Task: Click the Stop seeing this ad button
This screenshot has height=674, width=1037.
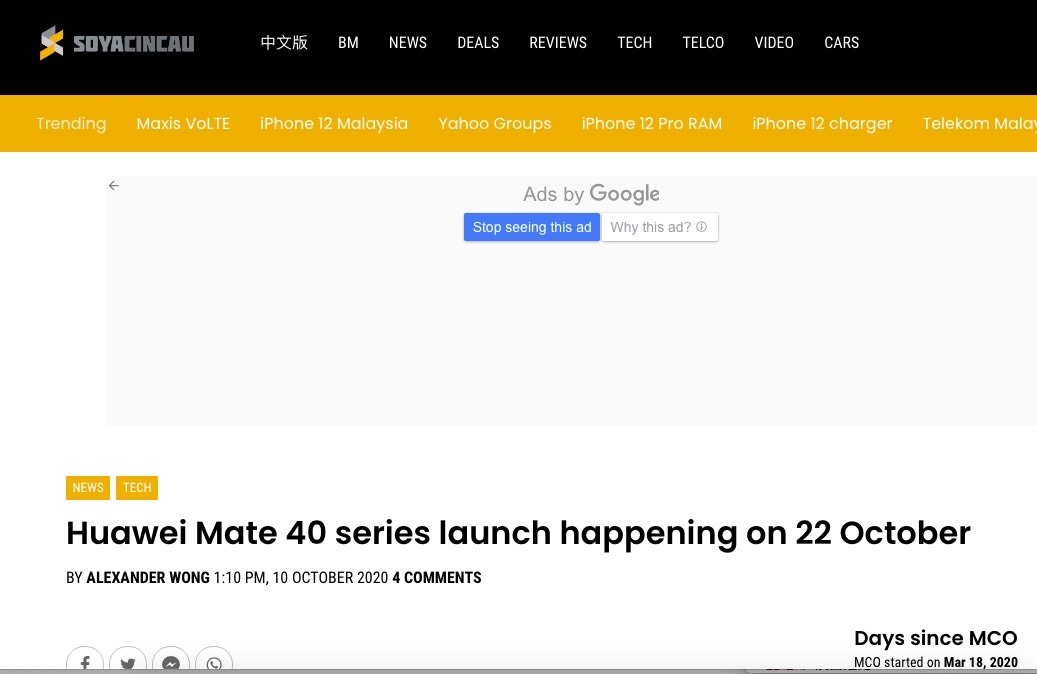Action: (532, 227)
